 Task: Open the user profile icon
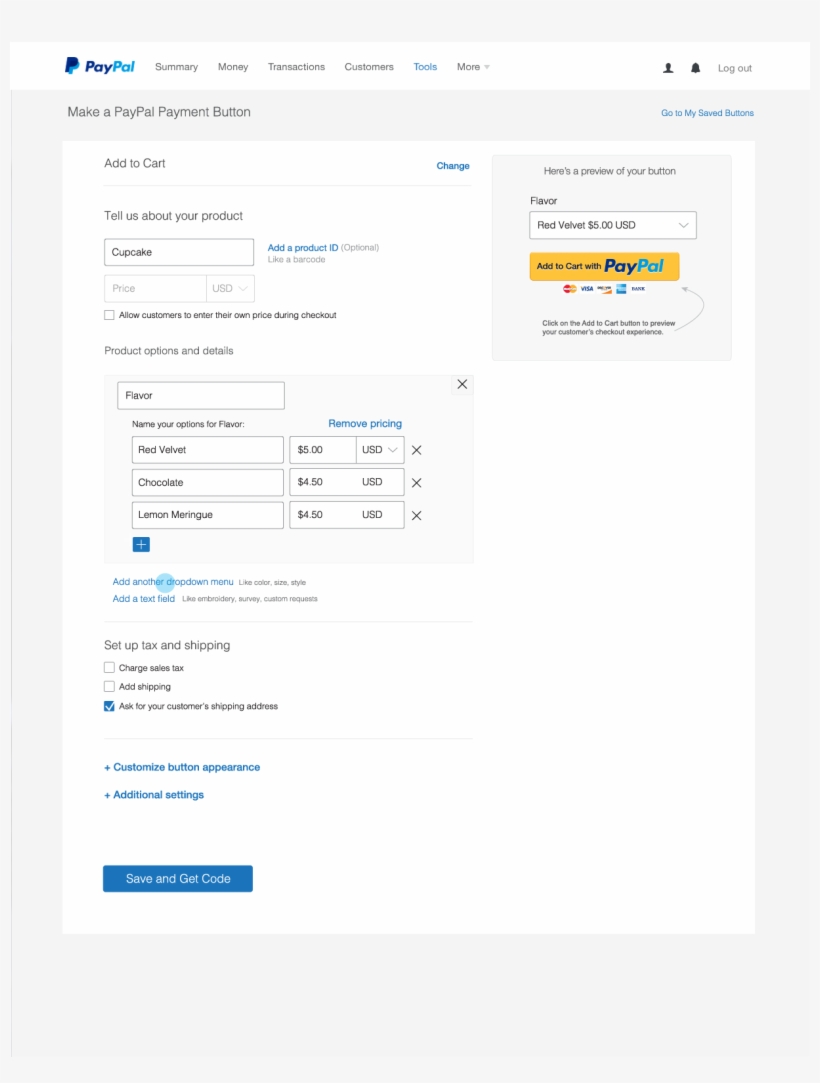point(668,68)
